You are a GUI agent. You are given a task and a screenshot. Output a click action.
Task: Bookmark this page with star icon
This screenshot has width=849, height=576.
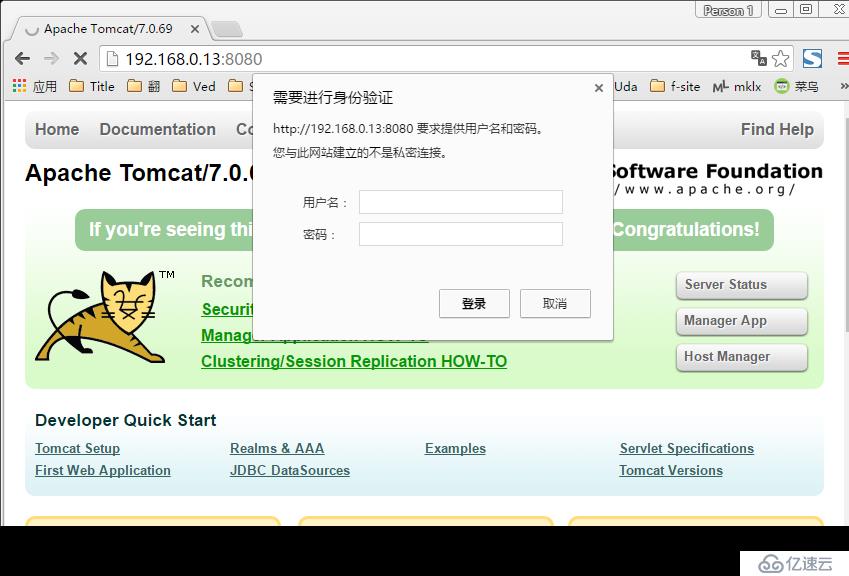[780, 58]
